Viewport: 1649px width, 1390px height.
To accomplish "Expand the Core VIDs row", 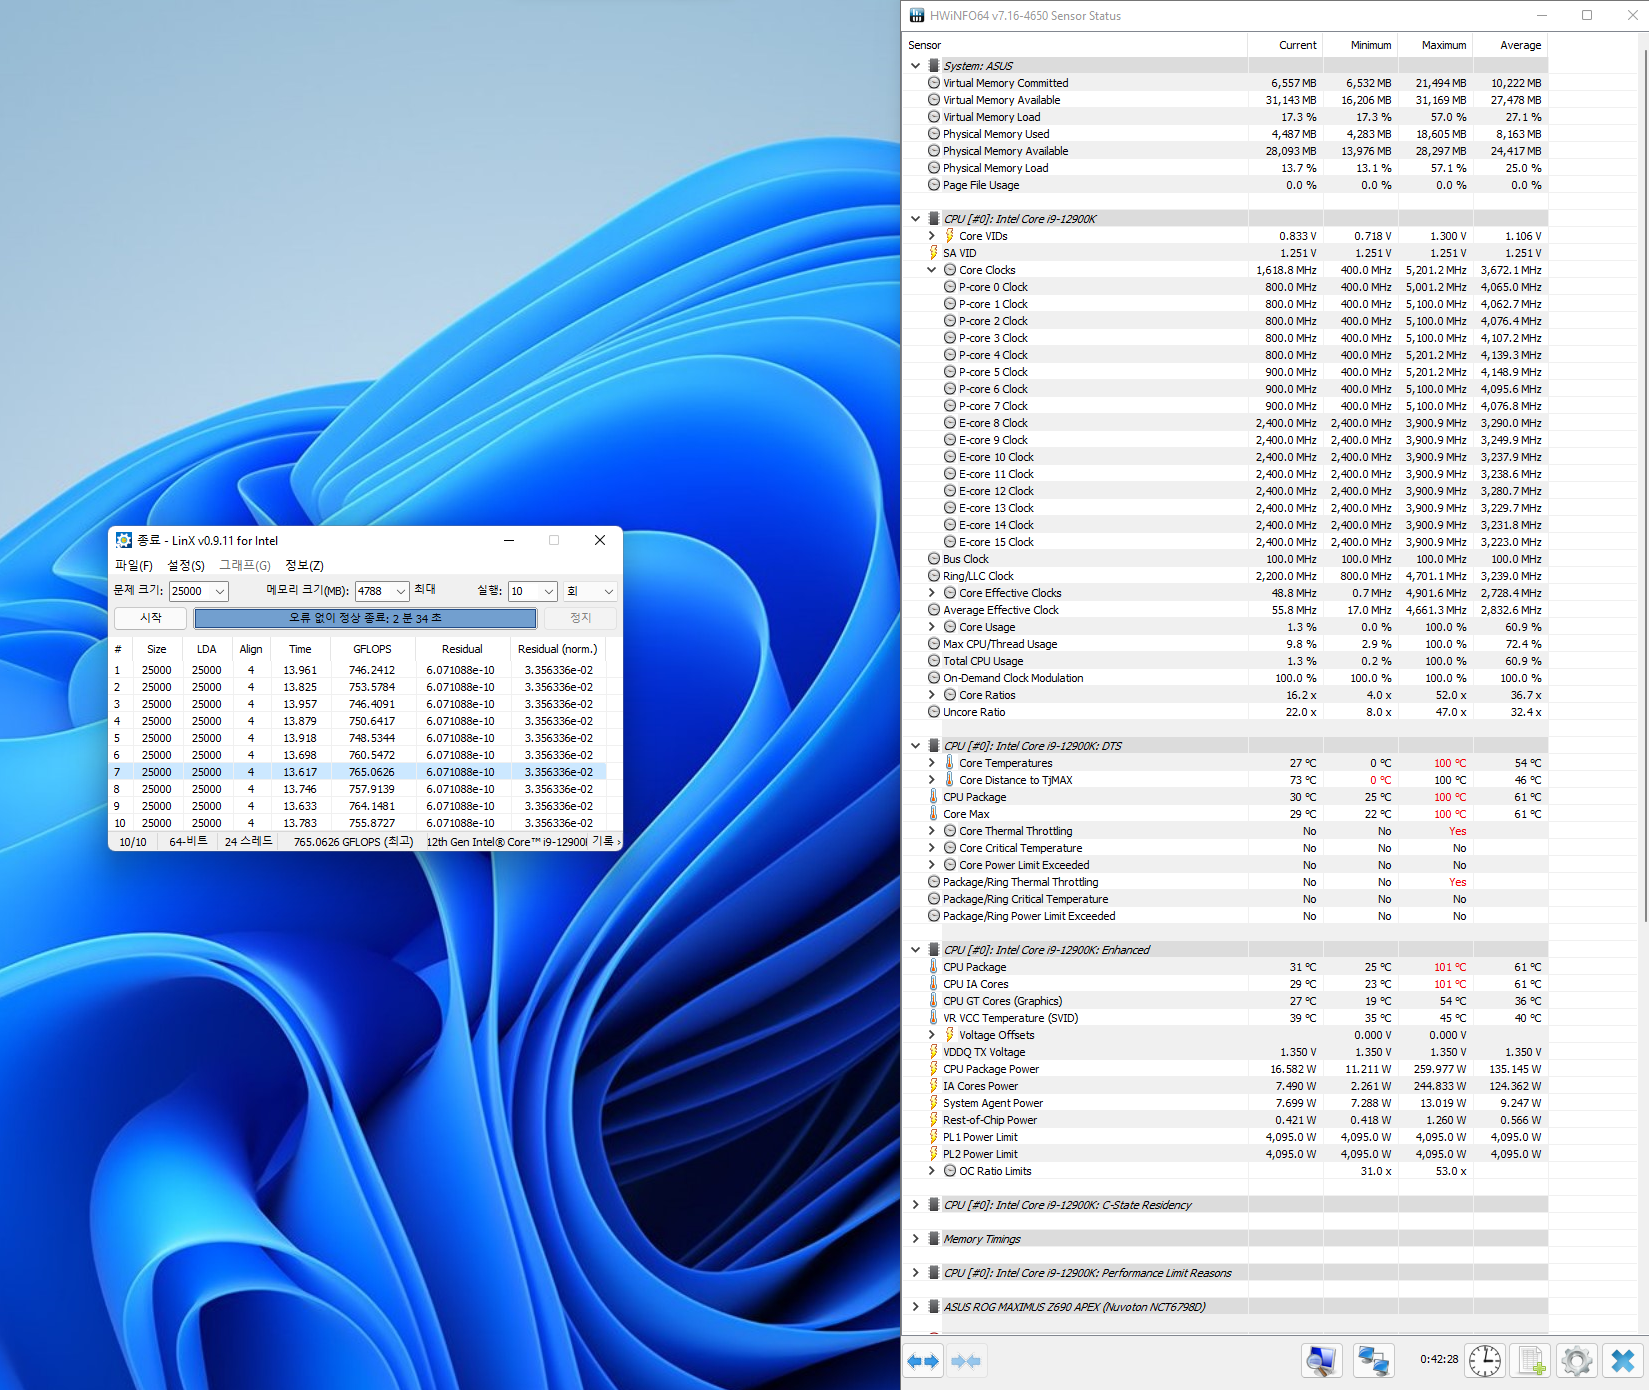I will (932, 236).
